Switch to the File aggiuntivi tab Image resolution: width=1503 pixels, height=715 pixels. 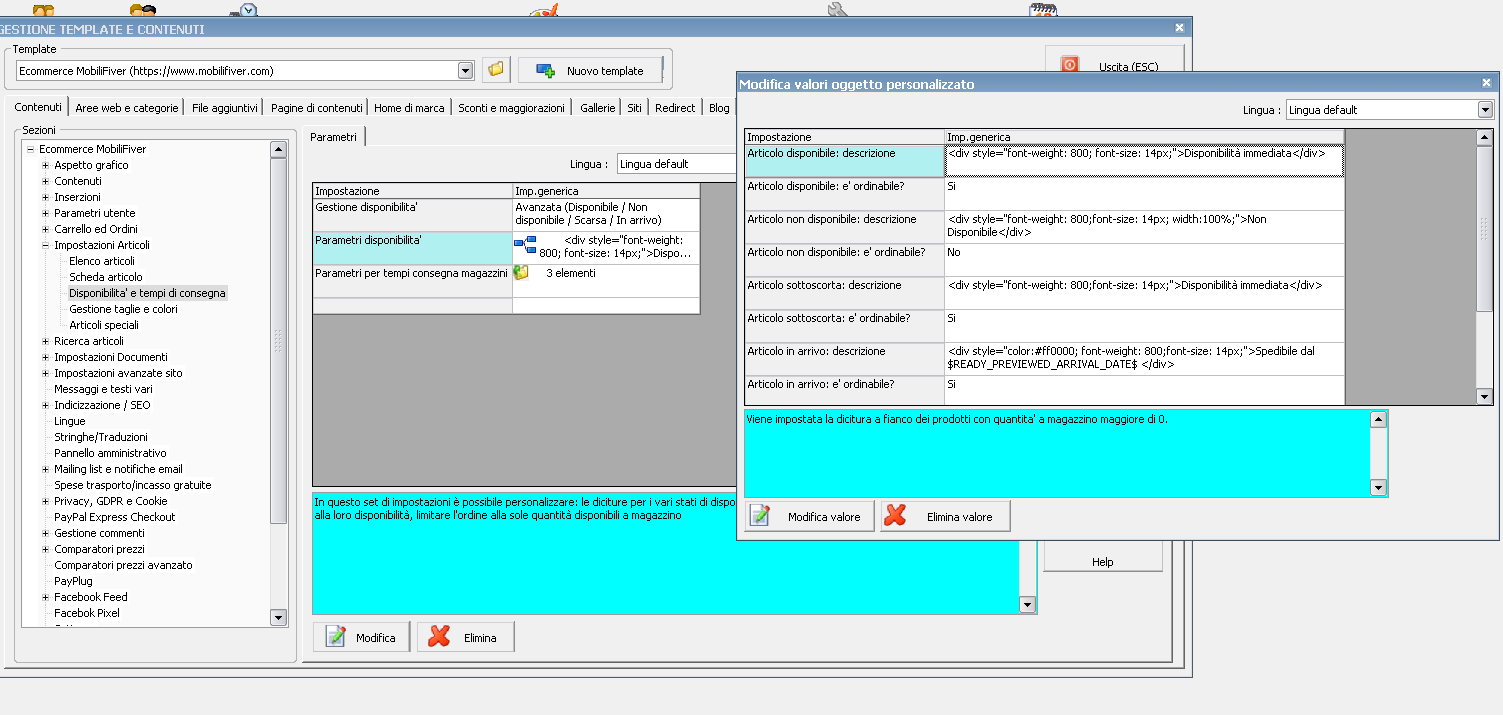coord(225,108)
